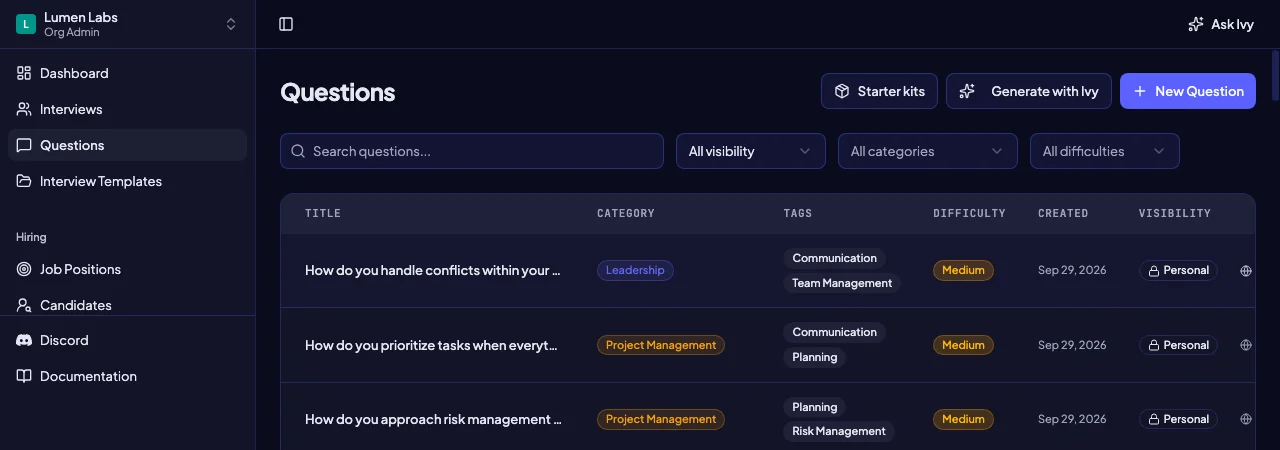This screenshot has width=1280, height=450.
Task: Open Interview Templates page
Action: (127, 181)
